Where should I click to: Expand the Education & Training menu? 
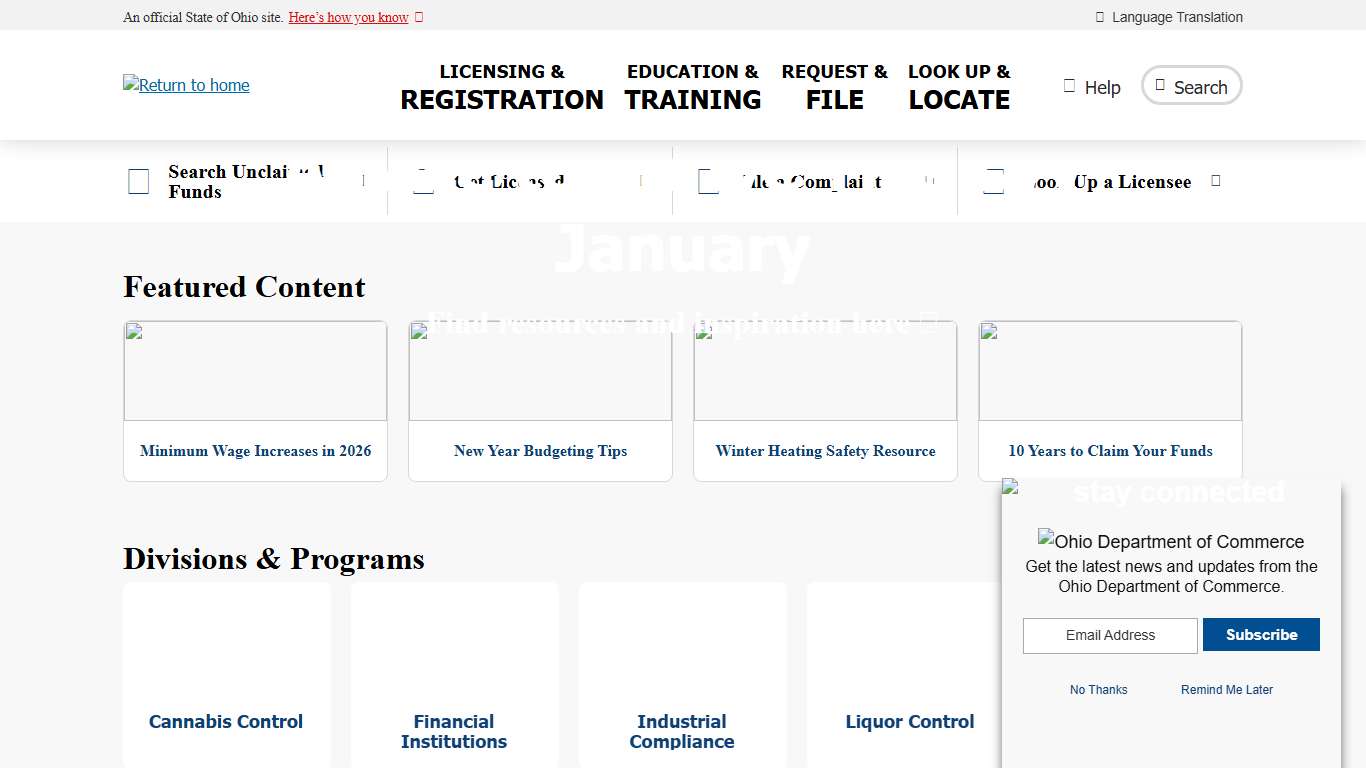pyautogui.click(x=693, y=86)
